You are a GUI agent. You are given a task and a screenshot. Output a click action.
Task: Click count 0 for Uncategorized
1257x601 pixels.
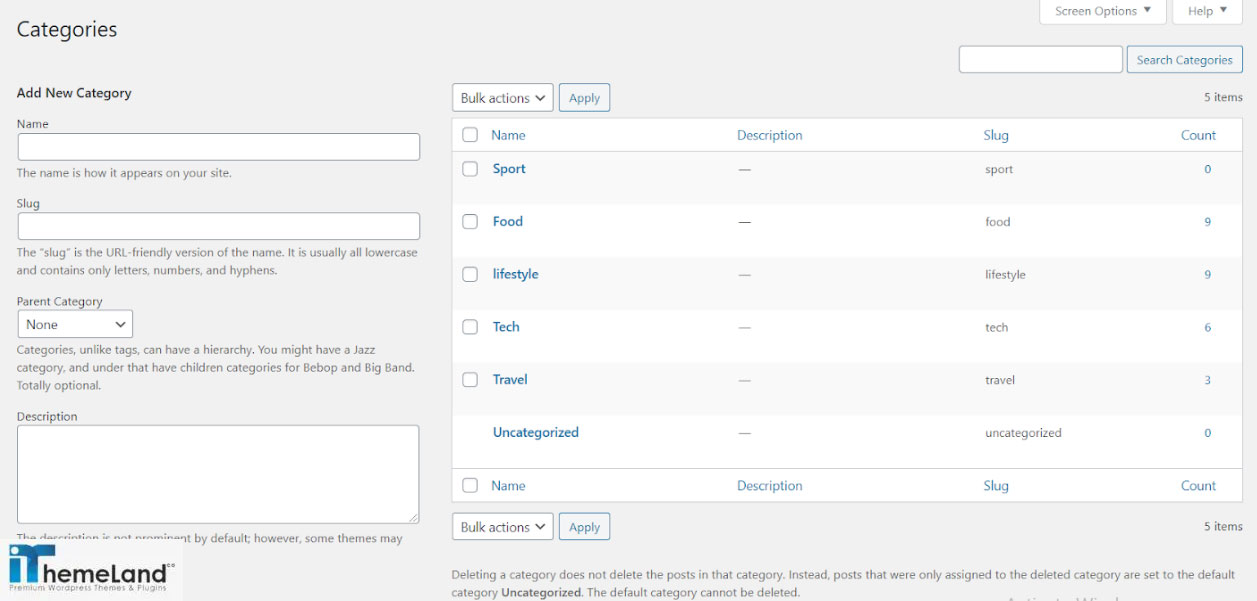[x=1207, y=433]
